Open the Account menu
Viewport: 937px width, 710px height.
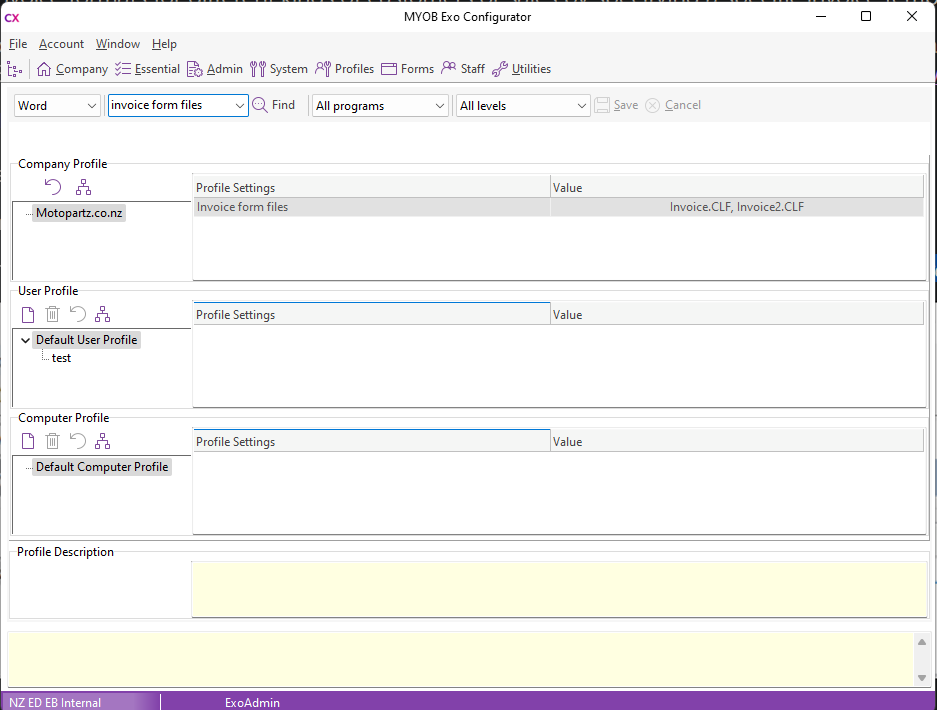(x=61, y=44)
